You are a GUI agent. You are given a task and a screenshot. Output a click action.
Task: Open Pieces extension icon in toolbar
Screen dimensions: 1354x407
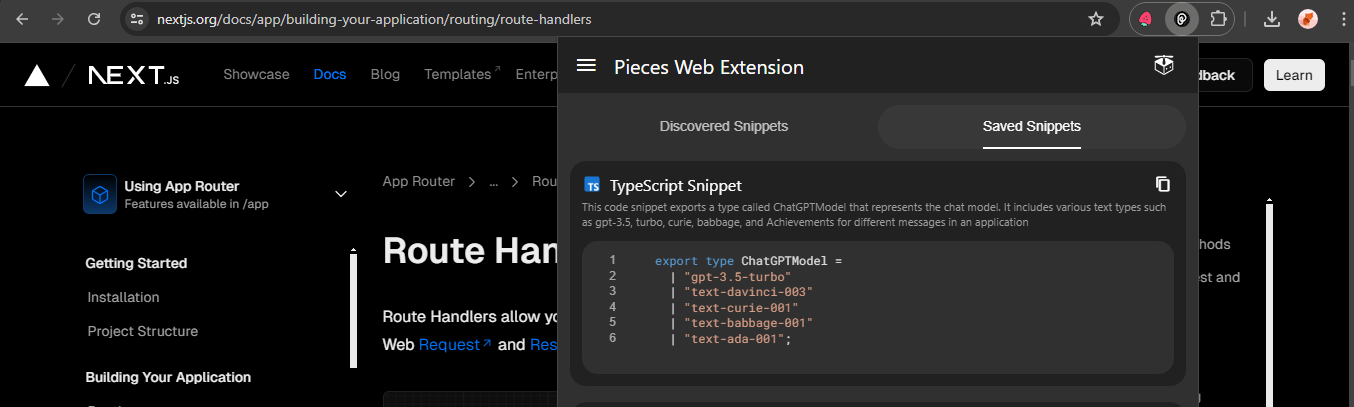click(x=1182, y=19)
